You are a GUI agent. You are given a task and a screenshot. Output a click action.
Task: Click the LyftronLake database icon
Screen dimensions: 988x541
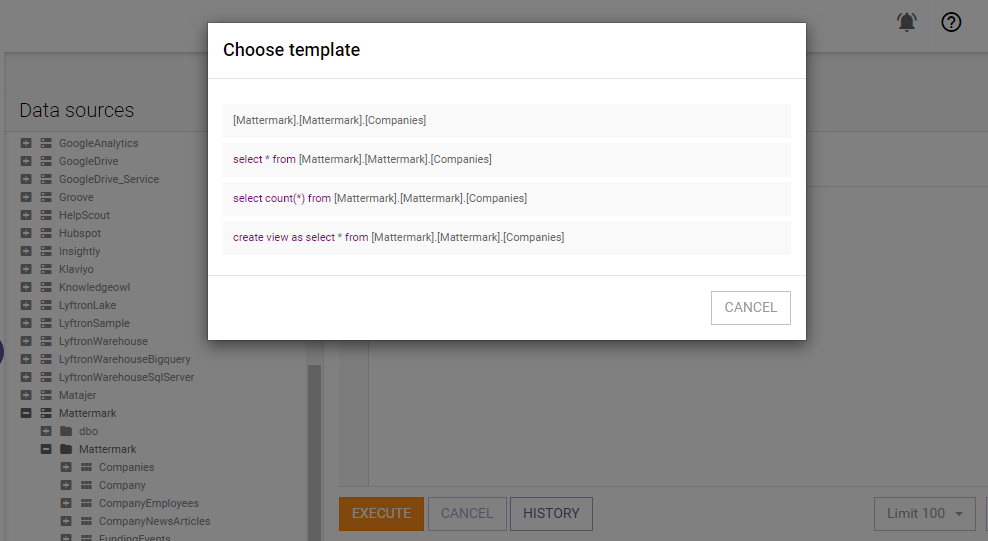coord(46,305)
